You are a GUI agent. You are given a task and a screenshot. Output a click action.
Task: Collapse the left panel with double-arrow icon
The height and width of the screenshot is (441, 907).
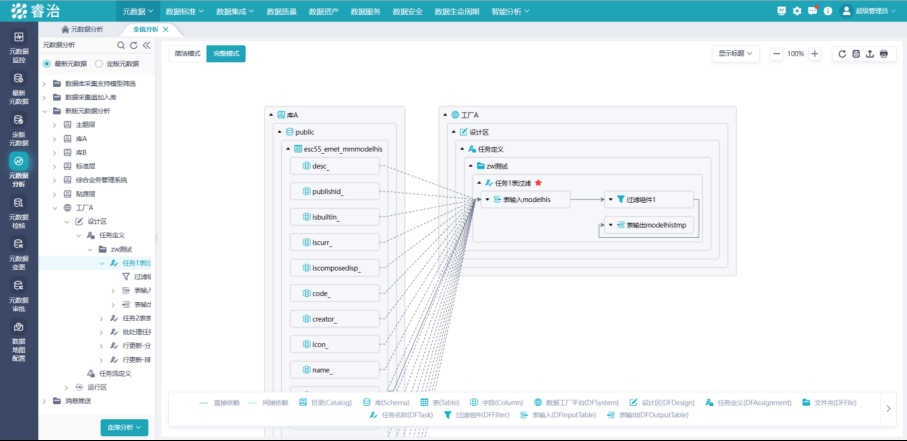pyautogui.click(x=146, y=46)
